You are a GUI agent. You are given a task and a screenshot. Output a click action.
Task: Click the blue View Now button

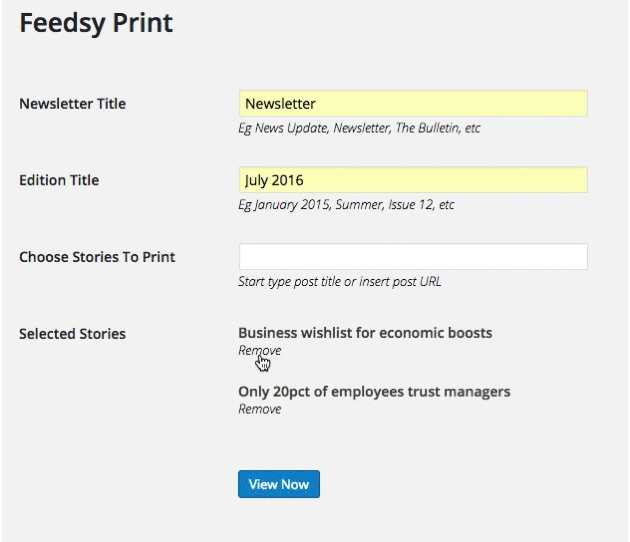[279, 484]
